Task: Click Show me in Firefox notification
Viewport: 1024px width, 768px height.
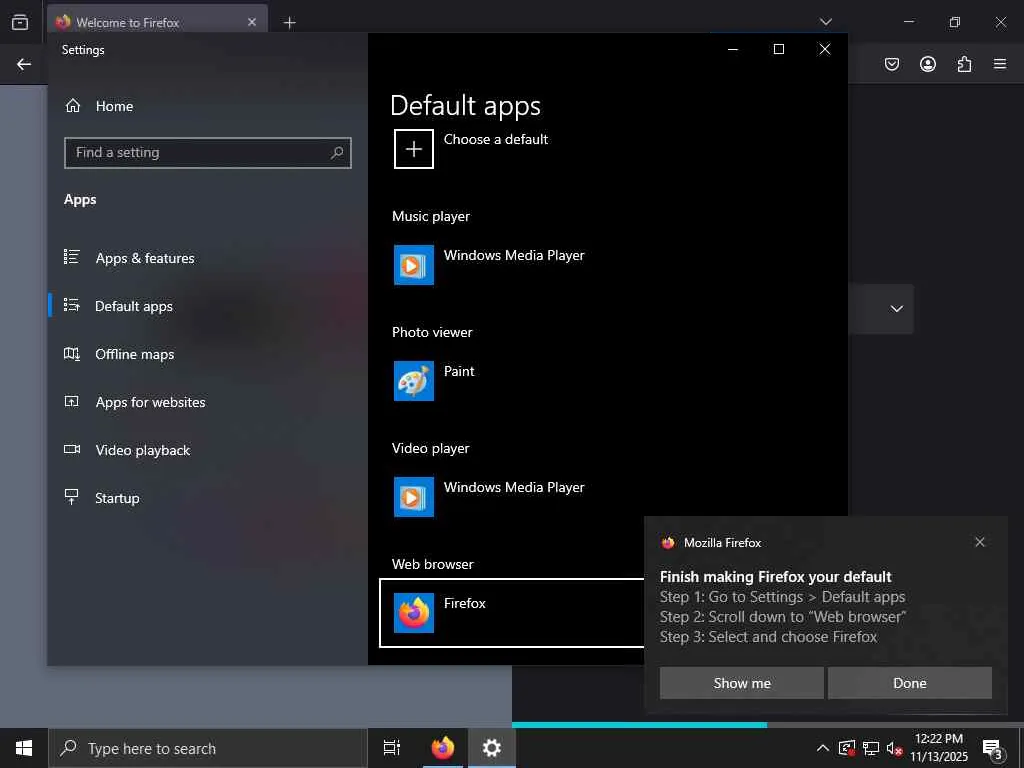Action: click(741, 683)
